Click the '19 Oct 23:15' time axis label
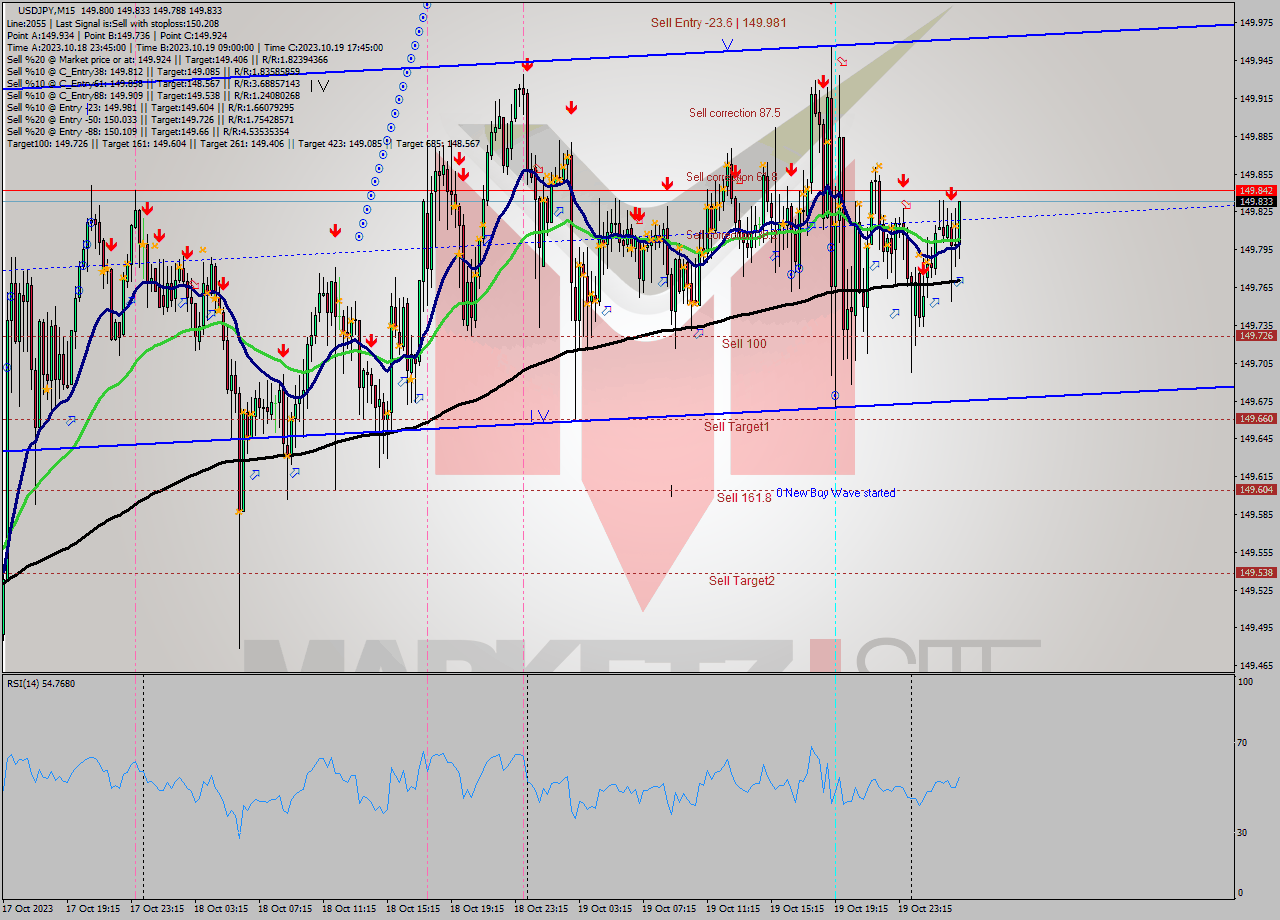 click(x=925, y=909)
